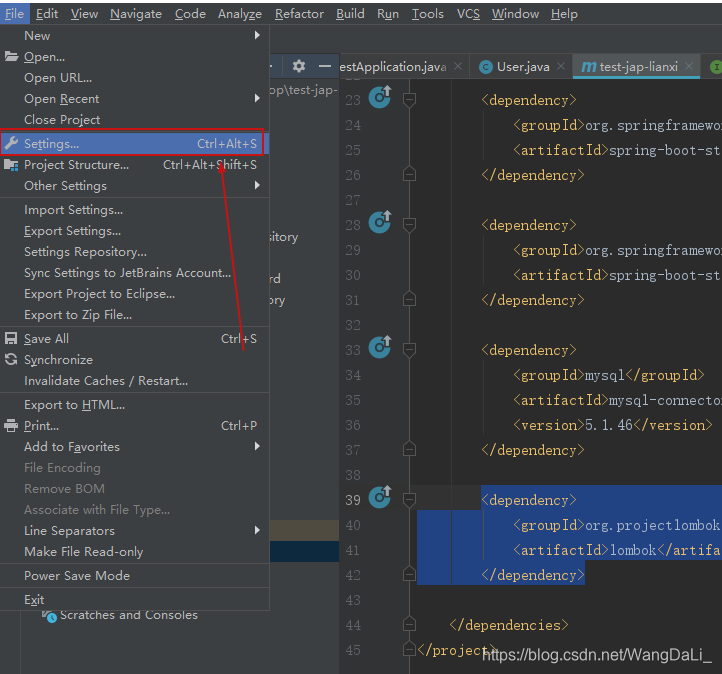Click the Scratches and Consoles icon

50,616
